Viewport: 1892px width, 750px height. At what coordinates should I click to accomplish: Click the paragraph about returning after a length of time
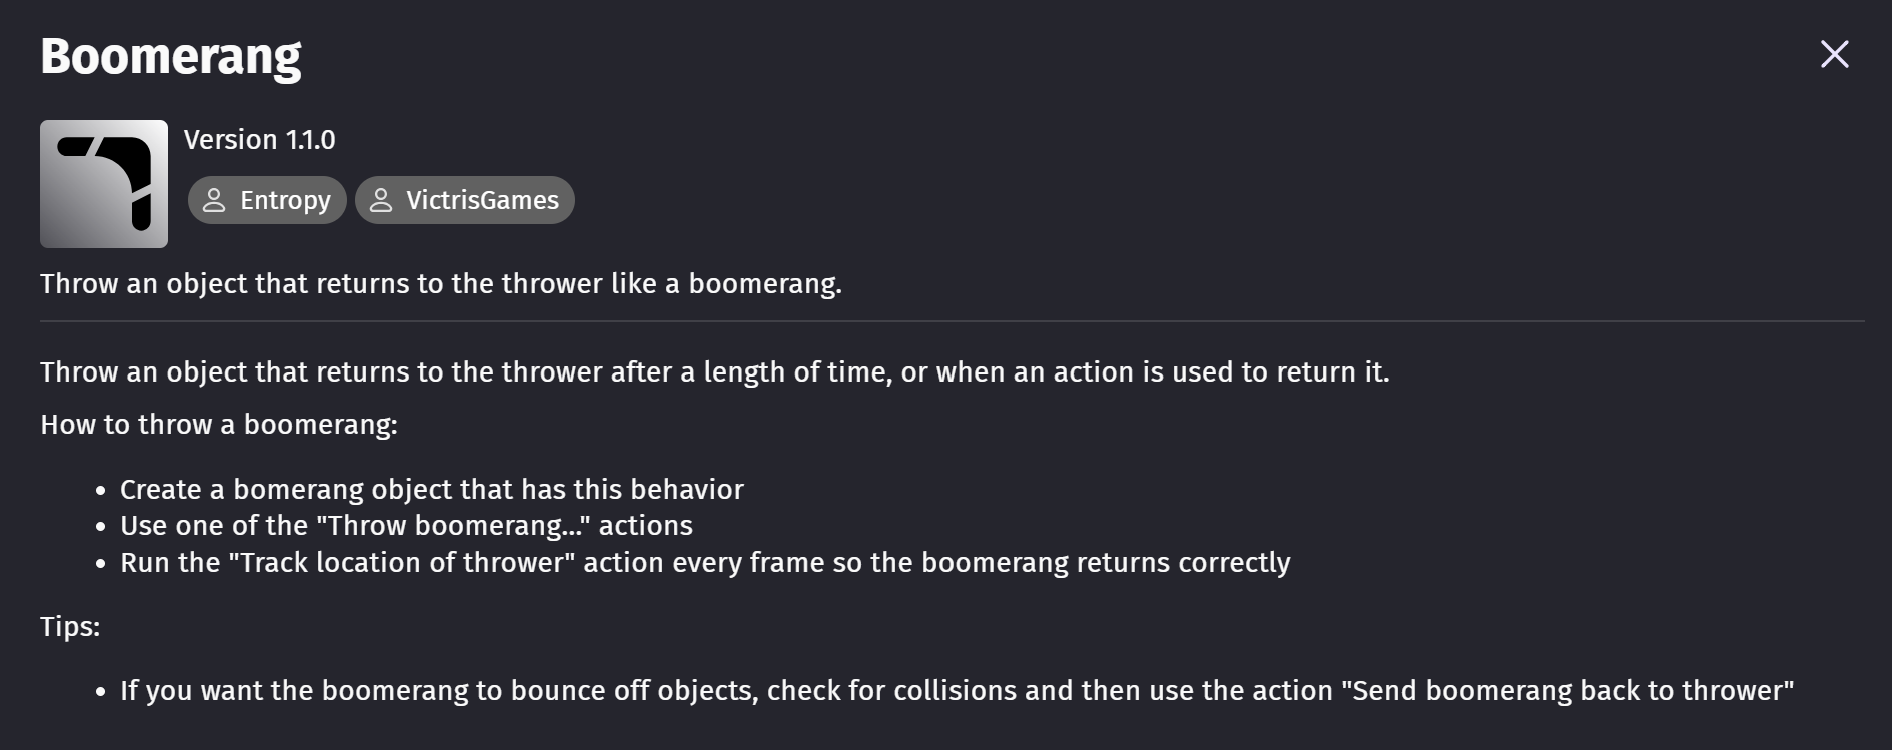715,372
